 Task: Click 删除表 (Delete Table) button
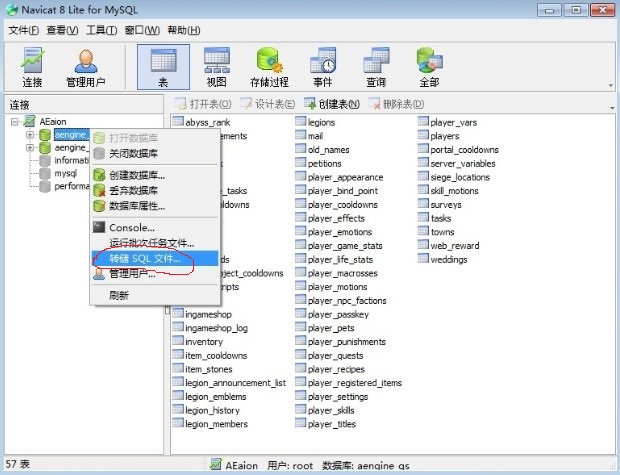[396, 104]
